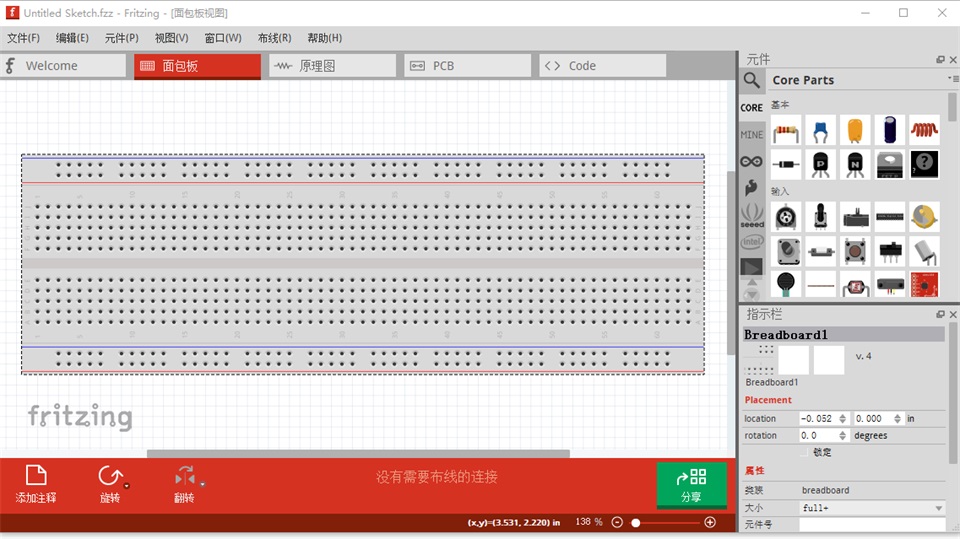Screen dimensions: 960x539
Task: Open the Arduino parts bin icon
Action: pyautogui.click(x=752, y=162)
